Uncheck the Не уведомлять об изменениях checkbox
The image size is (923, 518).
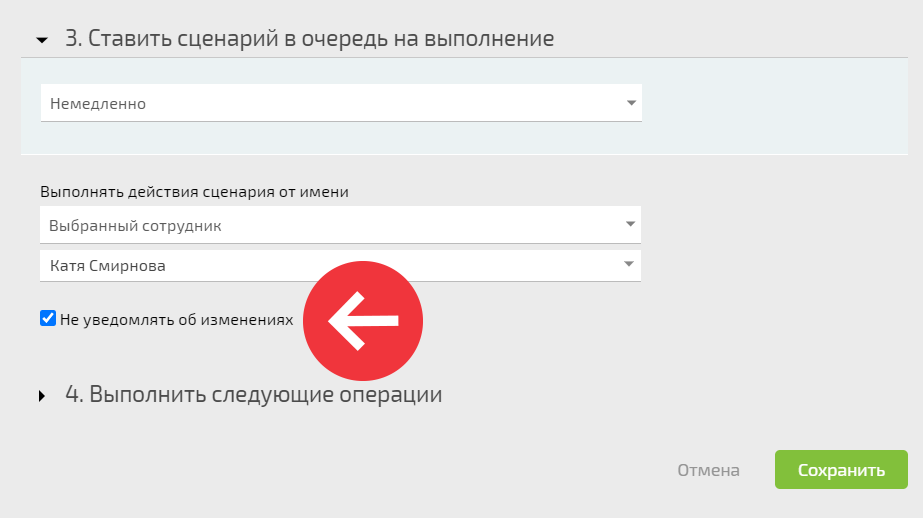(x=48, y=318)
